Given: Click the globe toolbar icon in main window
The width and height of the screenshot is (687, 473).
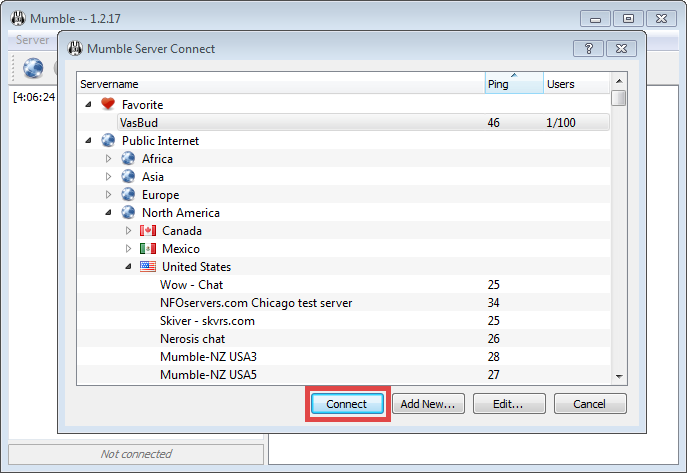Looking at the screenshot, I should coord(33,68).
